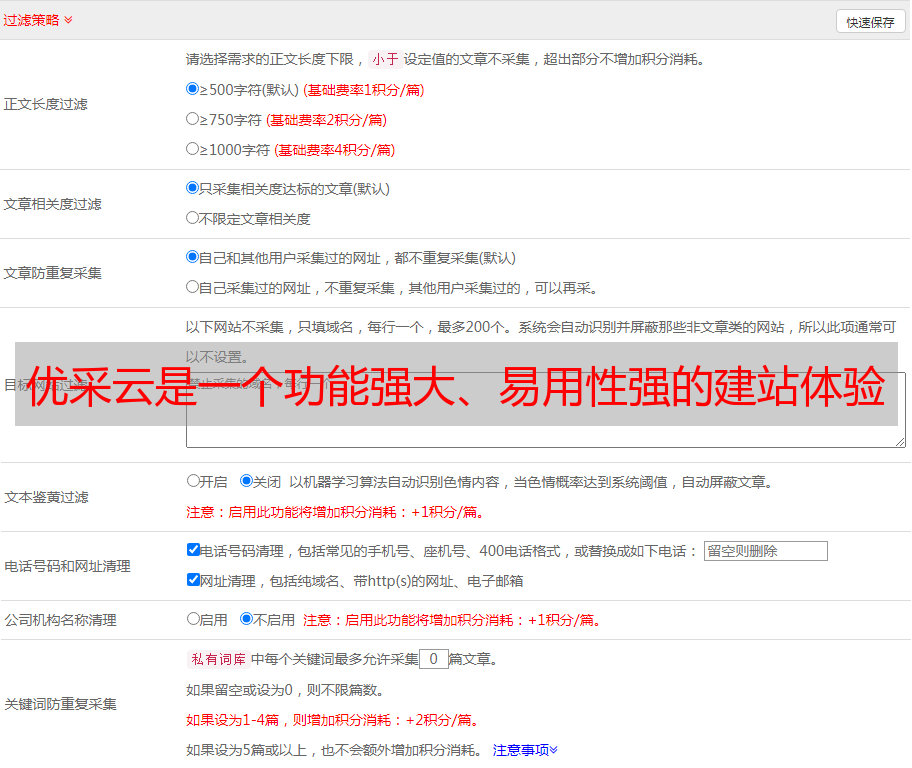Collapse the 过滤策略 section header
This screenshot has height=768, width=912.
38,20
